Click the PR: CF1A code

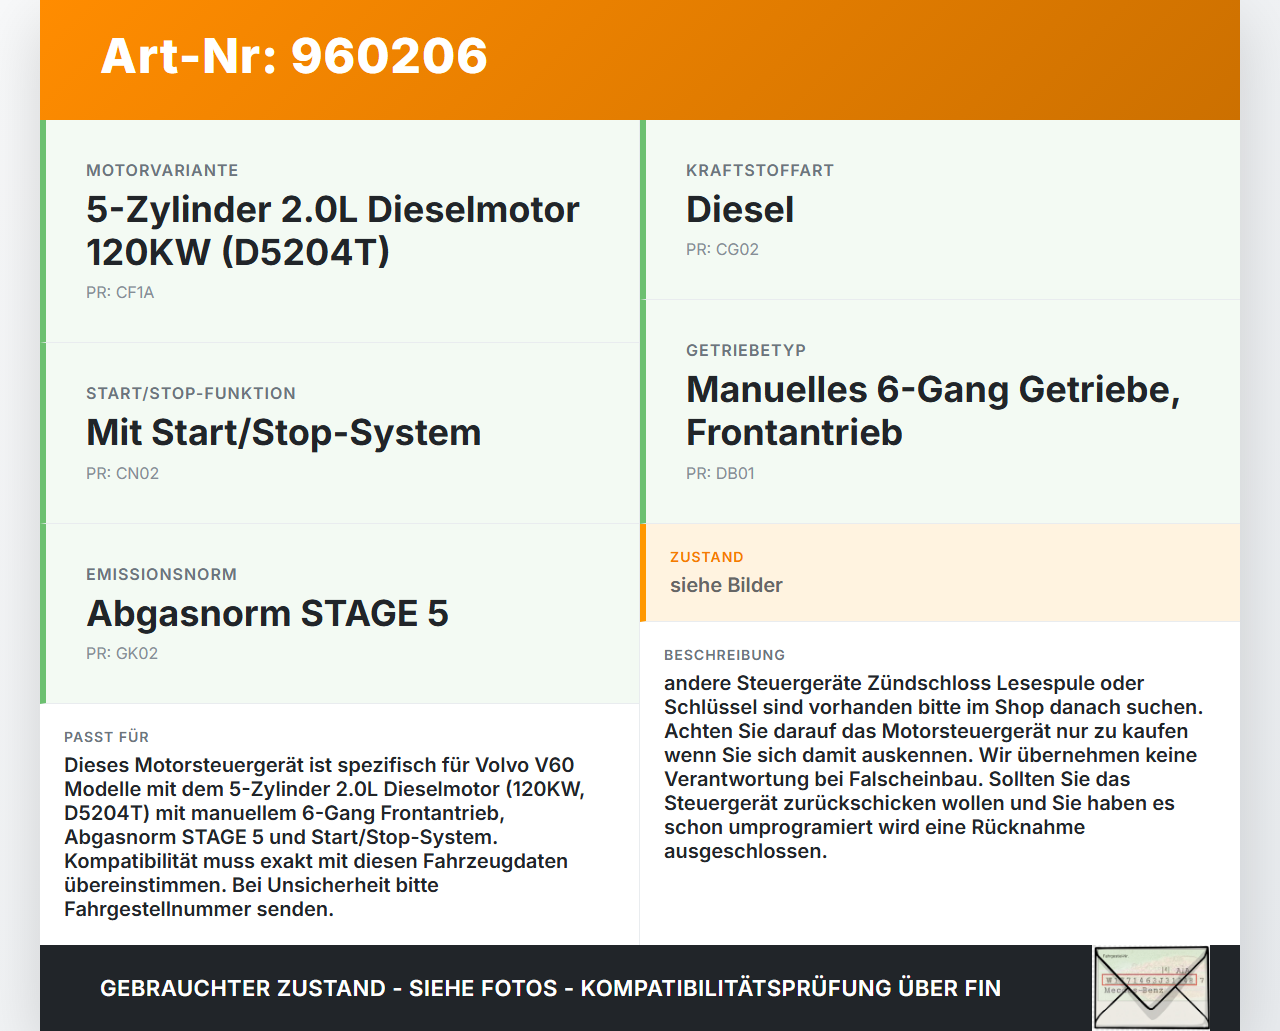tap(120, 293)
